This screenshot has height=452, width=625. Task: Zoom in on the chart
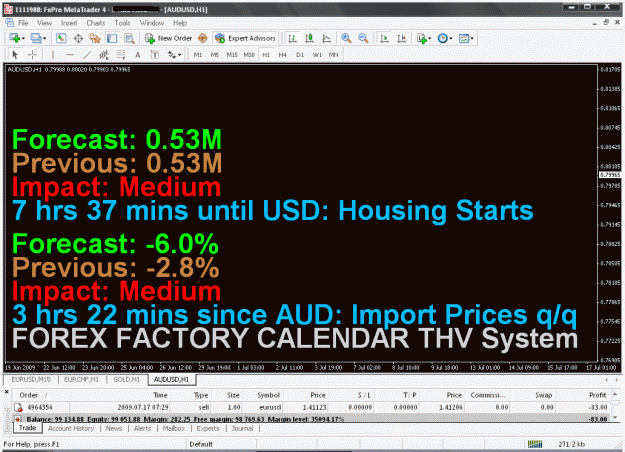click(x=346, y=38)
